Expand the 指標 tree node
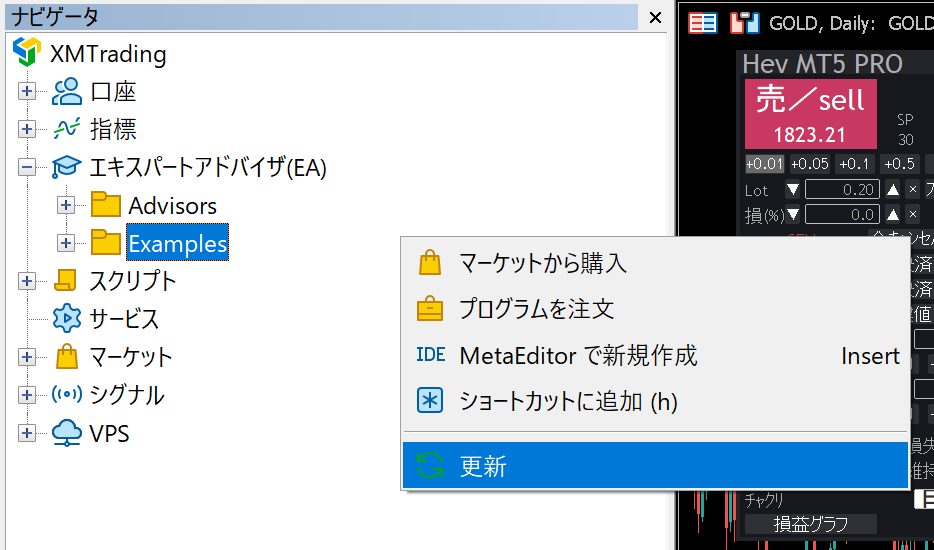934x550 pixels. pos(27,129)
